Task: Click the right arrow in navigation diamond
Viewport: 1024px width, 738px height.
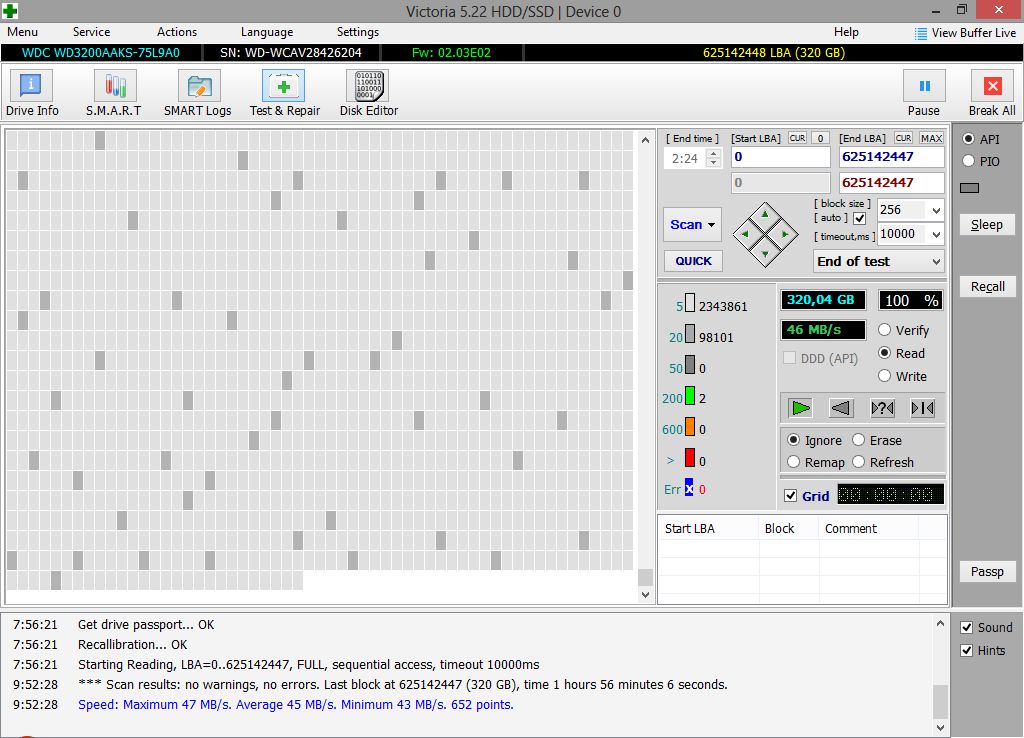Action: click(786, 234)
